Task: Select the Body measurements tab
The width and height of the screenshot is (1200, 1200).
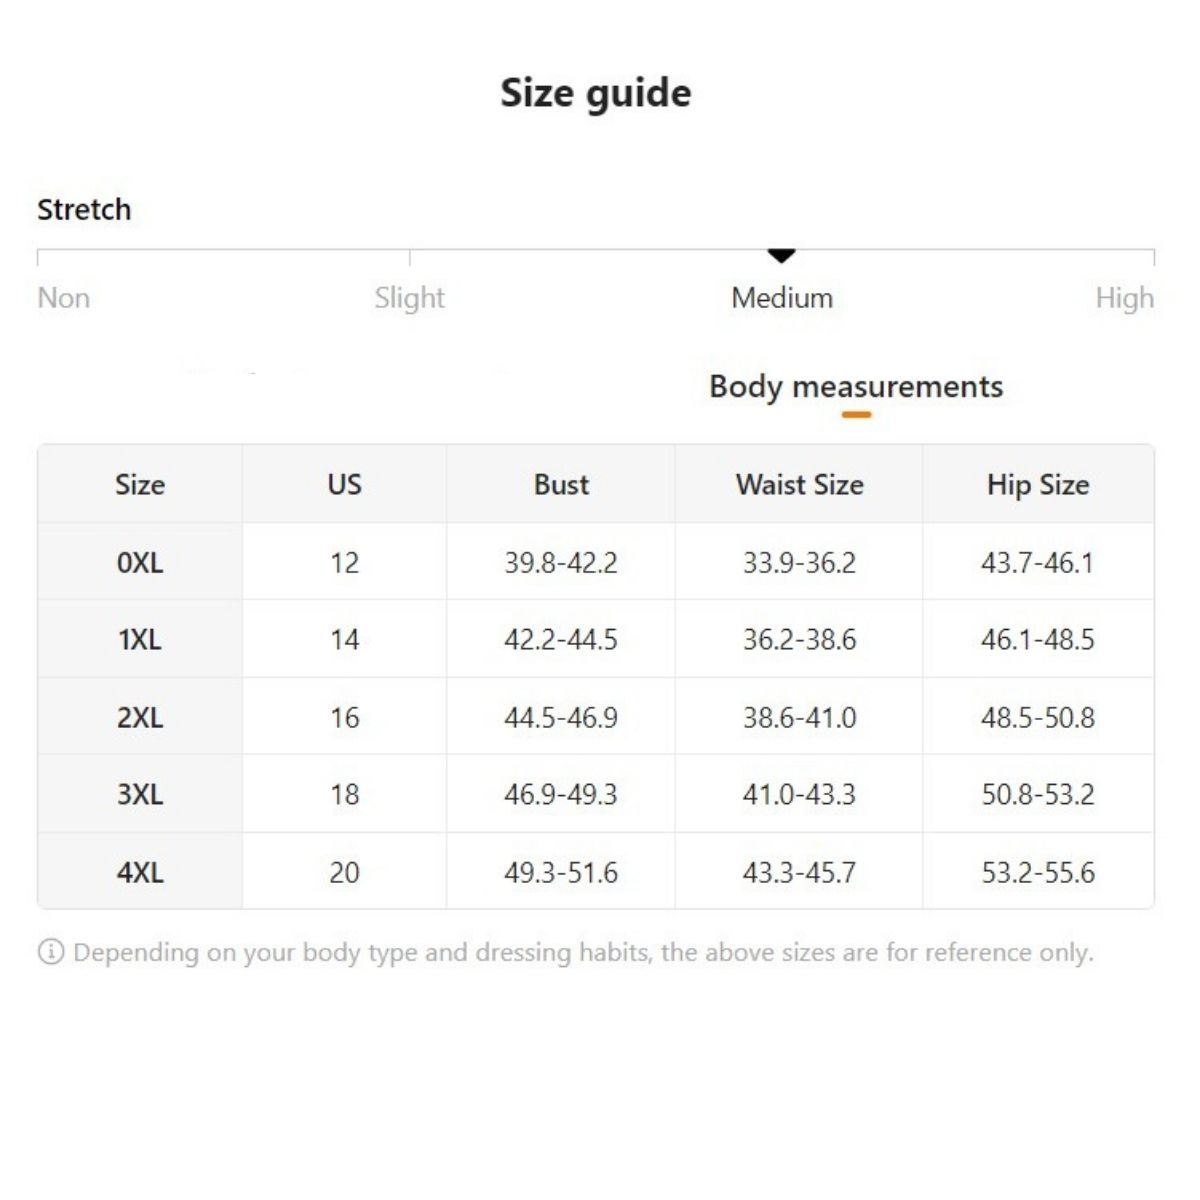Action: pos(855,387)
